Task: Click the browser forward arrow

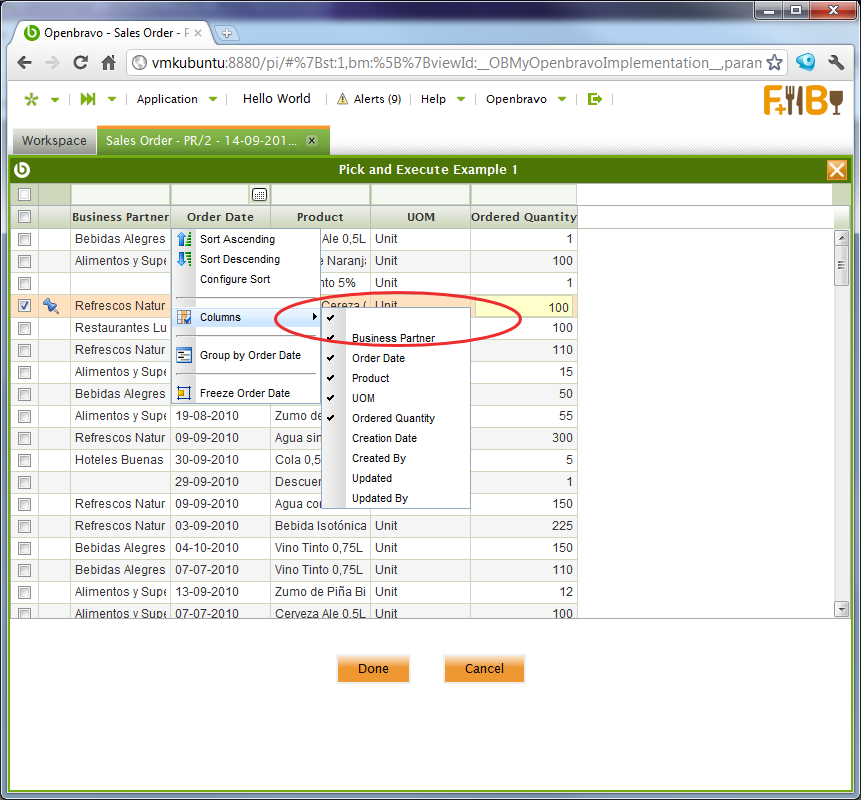Action: [x=53, y=63]
